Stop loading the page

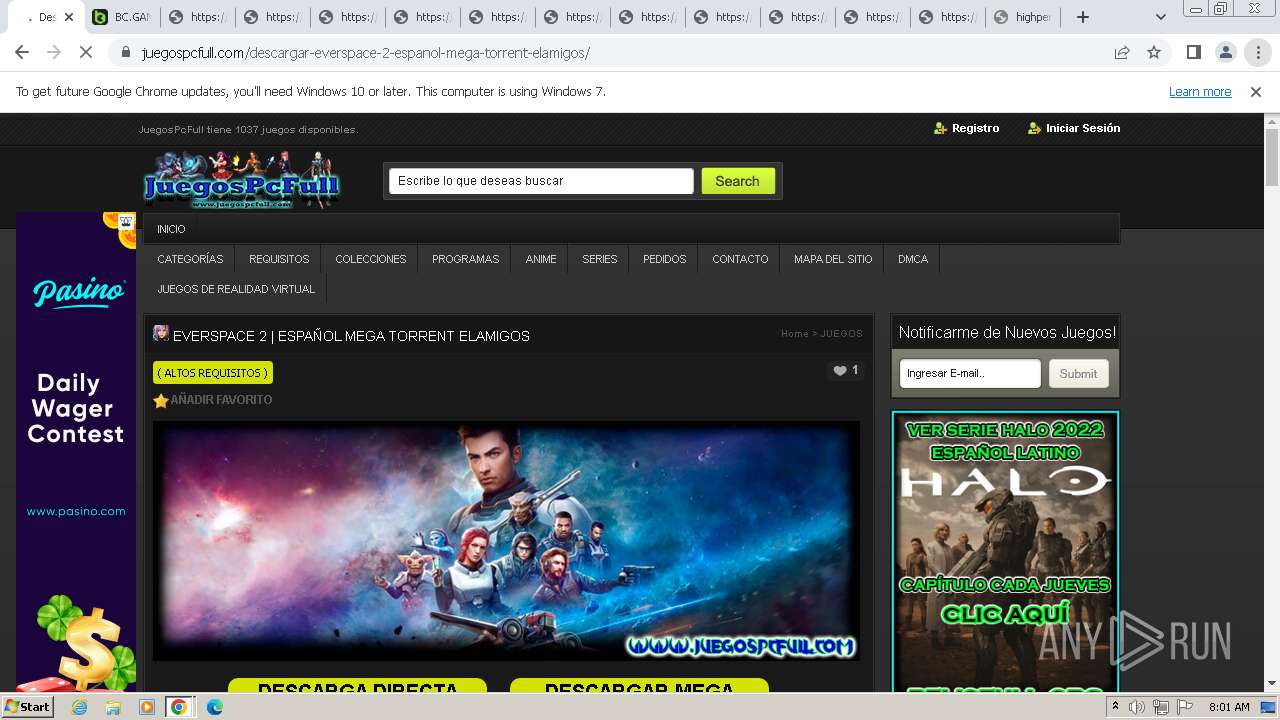(x=86, y=52)
